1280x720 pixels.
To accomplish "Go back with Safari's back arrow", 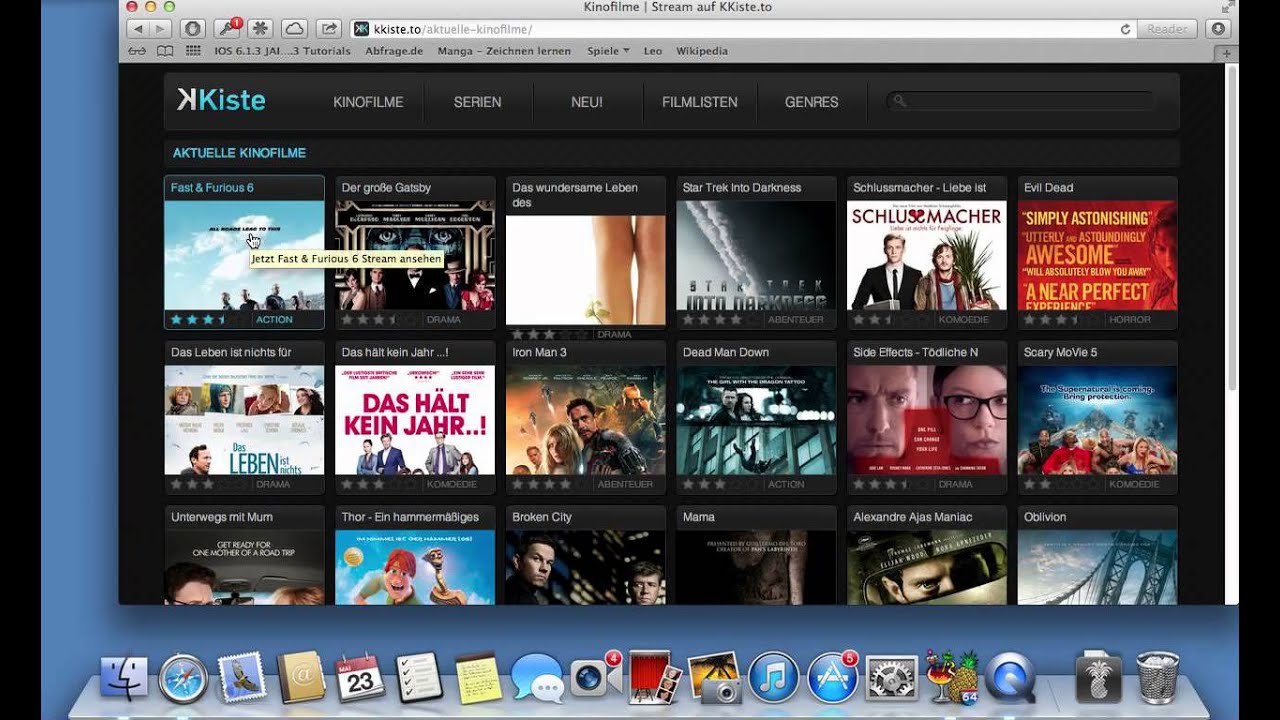I will pyautogui.click(x=138, y=29).
